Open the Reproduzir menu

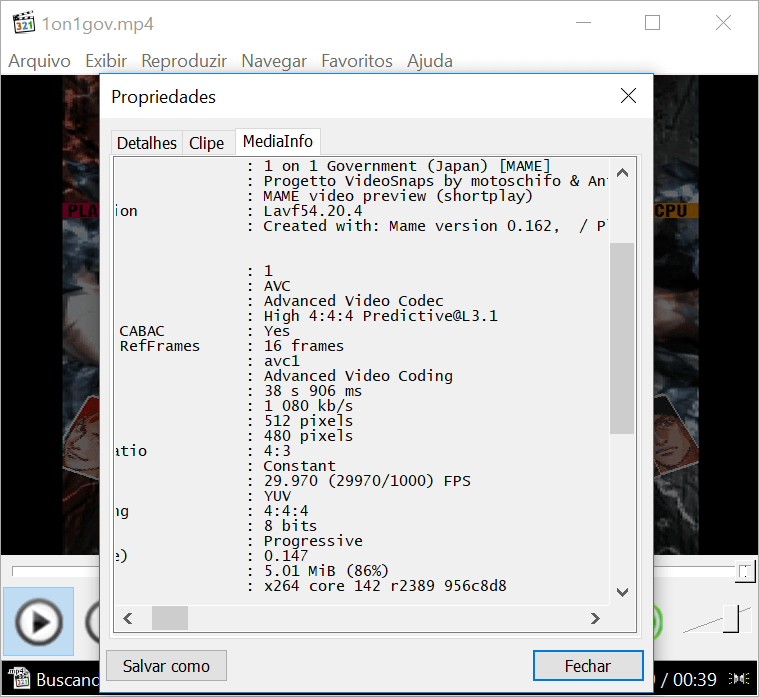coord(184,61)
